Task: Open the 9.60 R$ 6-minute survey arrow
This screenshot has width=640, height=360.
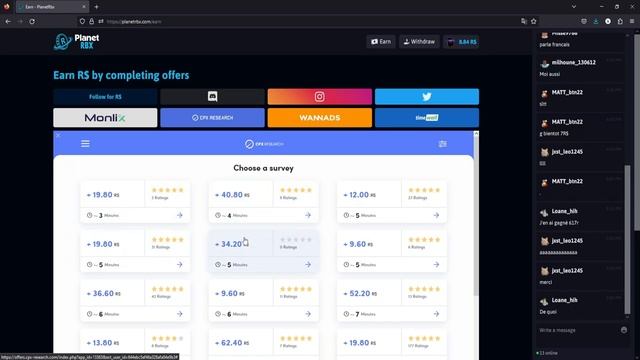Action: point(308,314)
